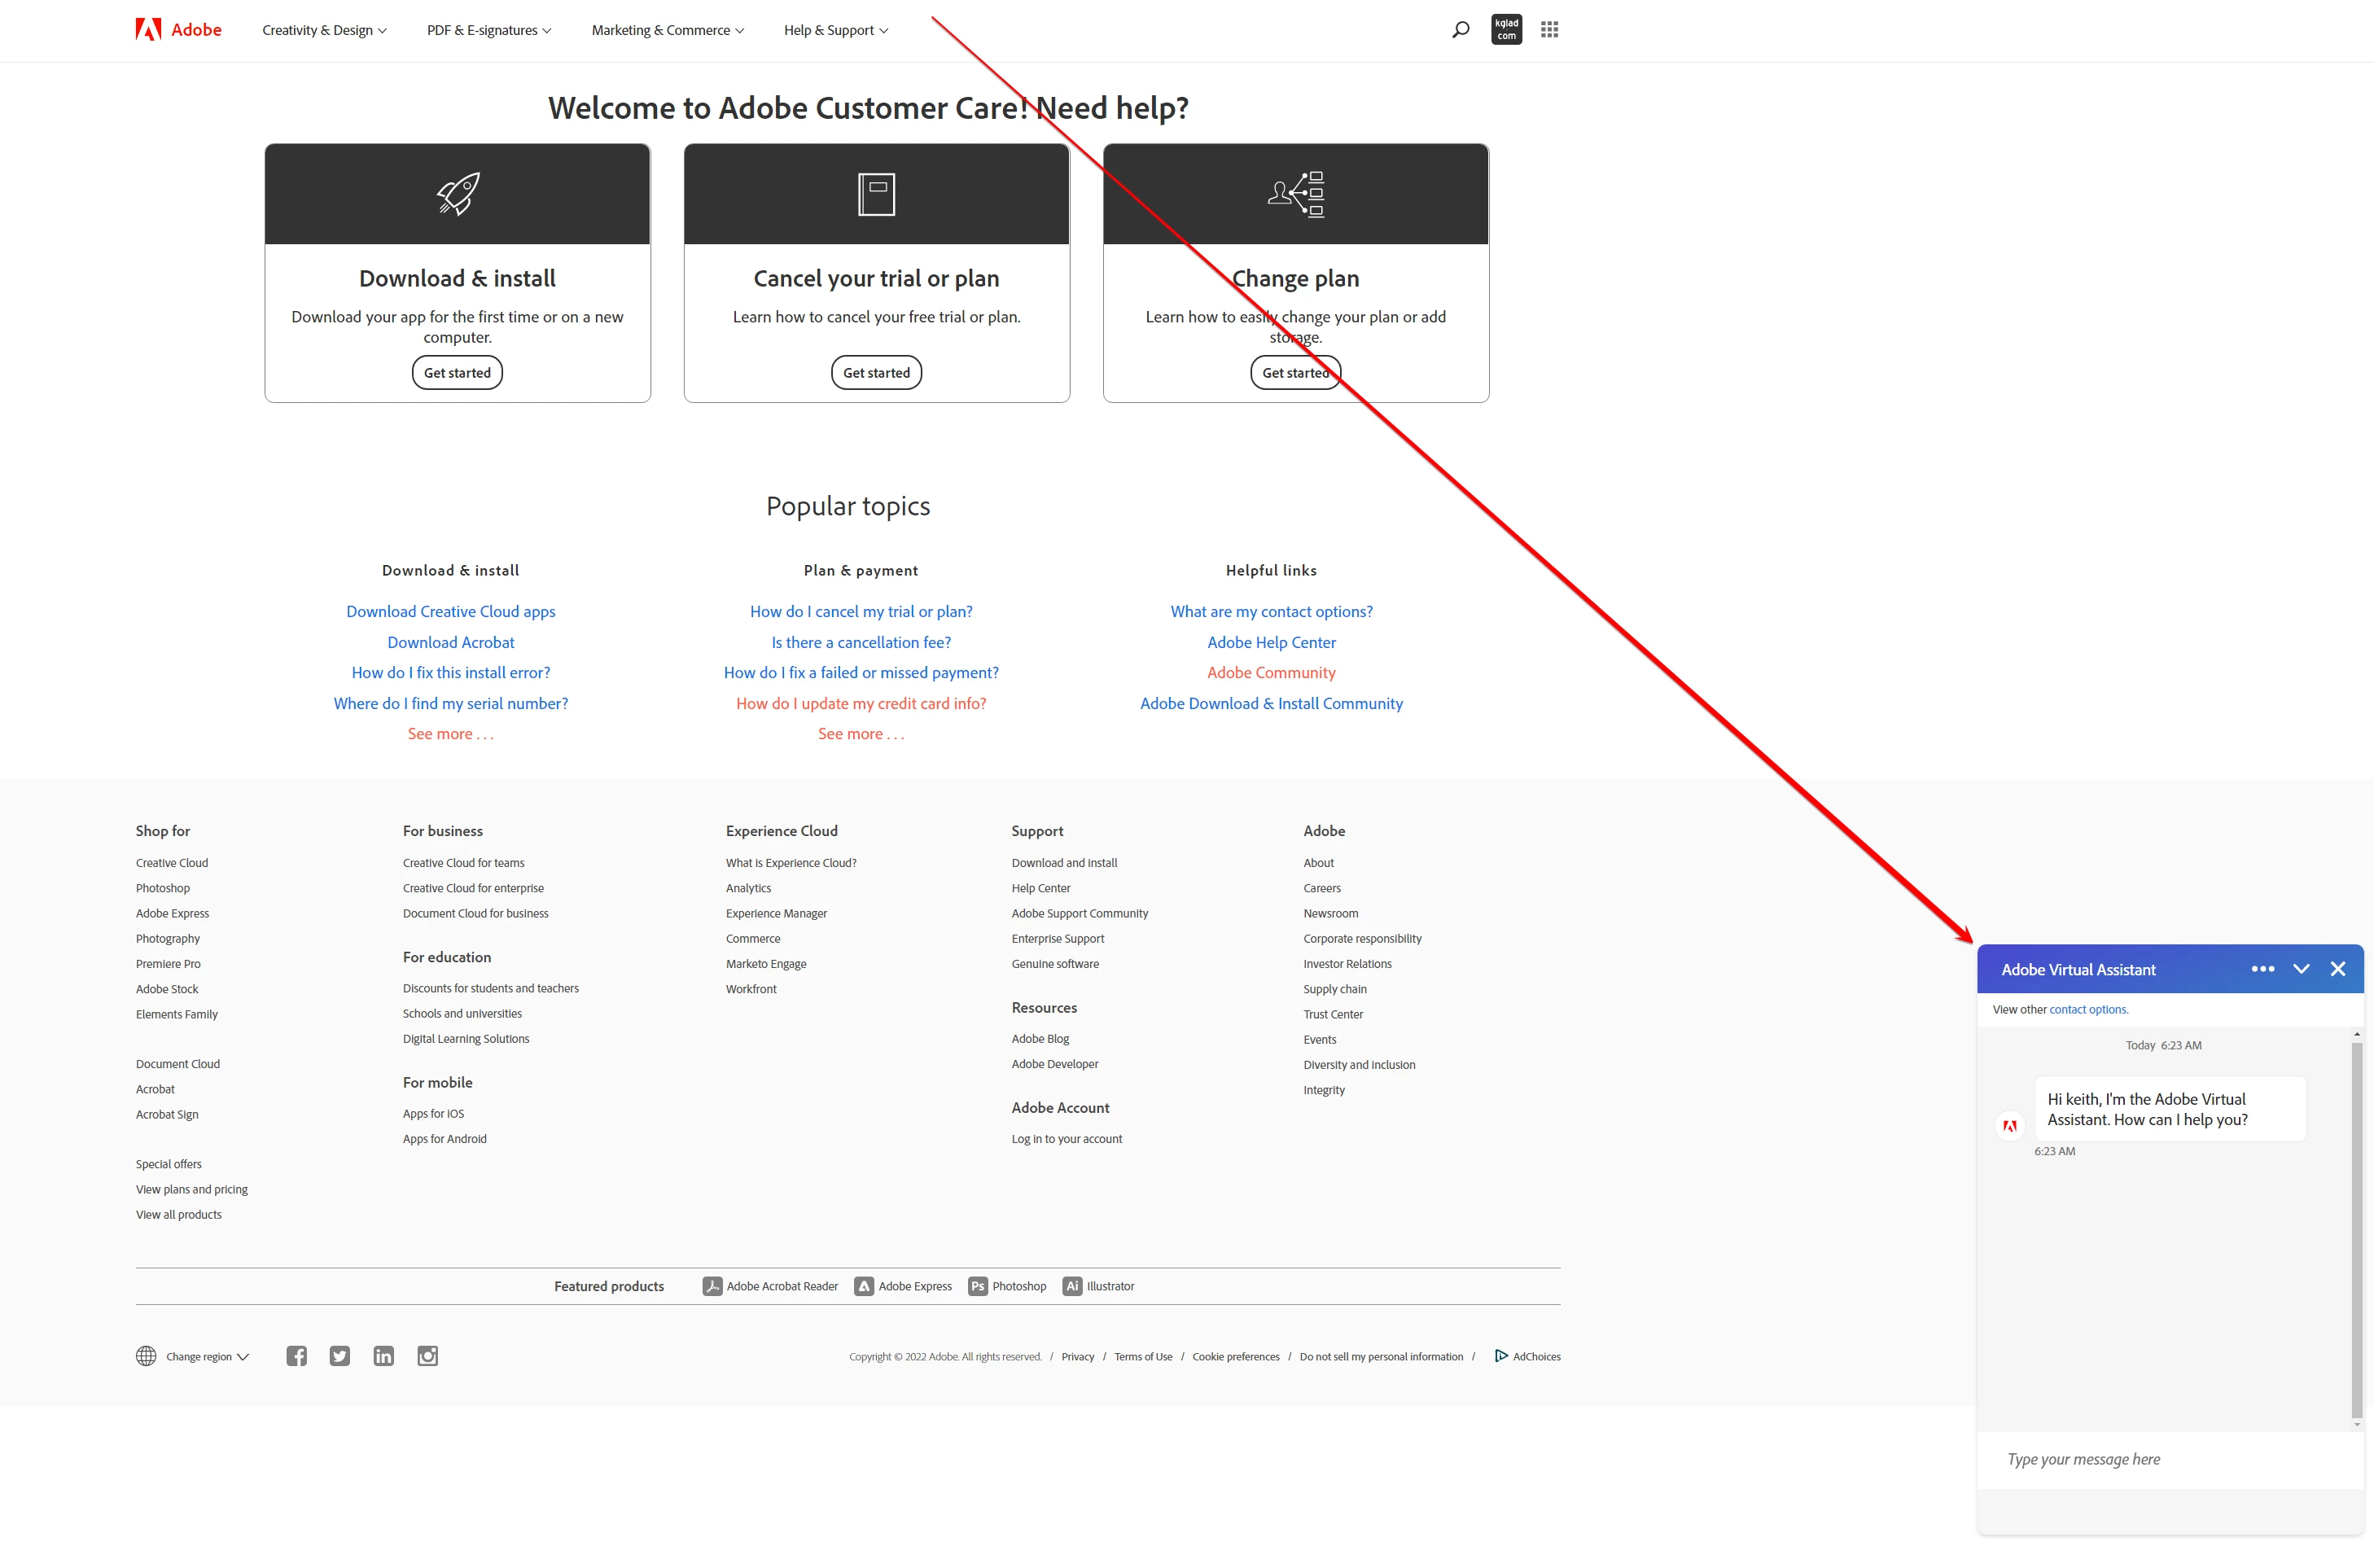
Task: Open the search magnifier icon
Action: tap(1460, 30)
